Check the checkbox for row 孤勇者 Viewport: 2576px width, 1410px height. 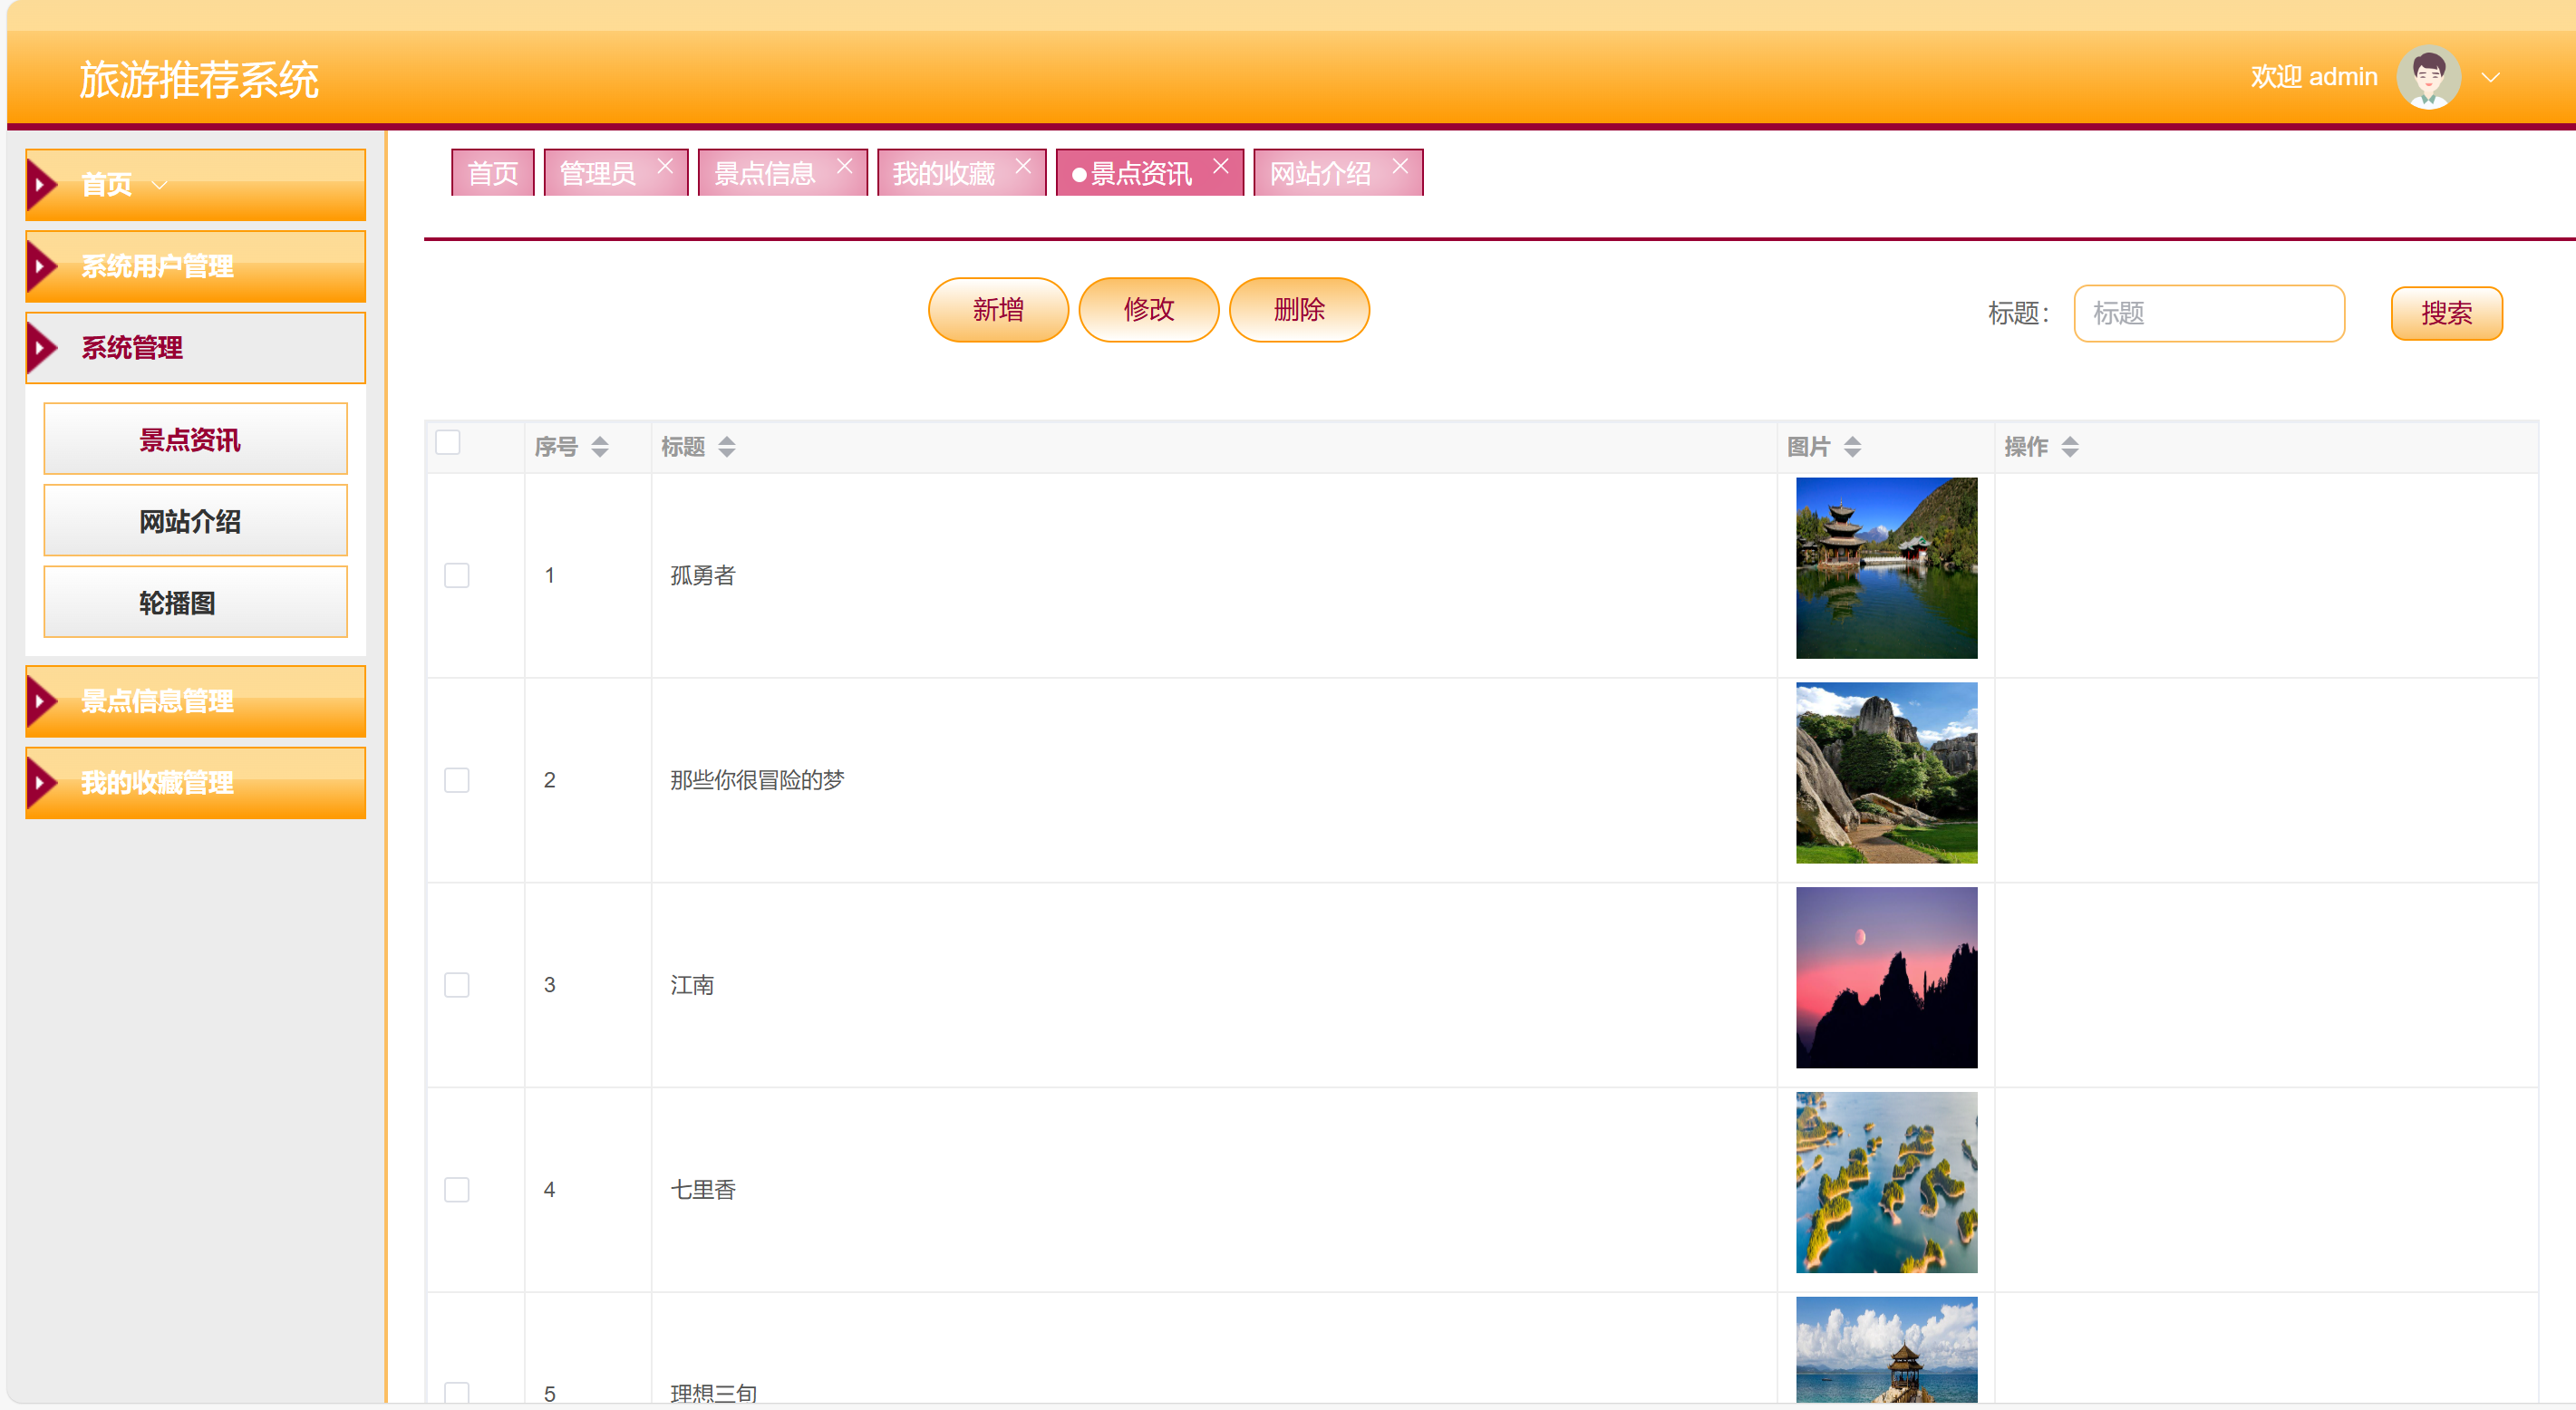point(457,575)
